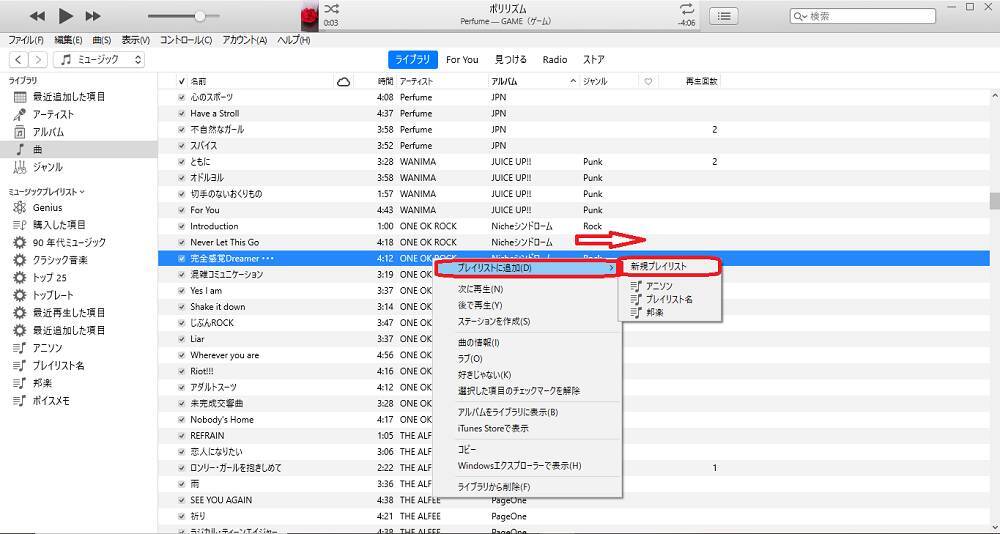The image size is (1000, 534).
Task: Navigate back with the left arrow button
Action: coord(18,60)
